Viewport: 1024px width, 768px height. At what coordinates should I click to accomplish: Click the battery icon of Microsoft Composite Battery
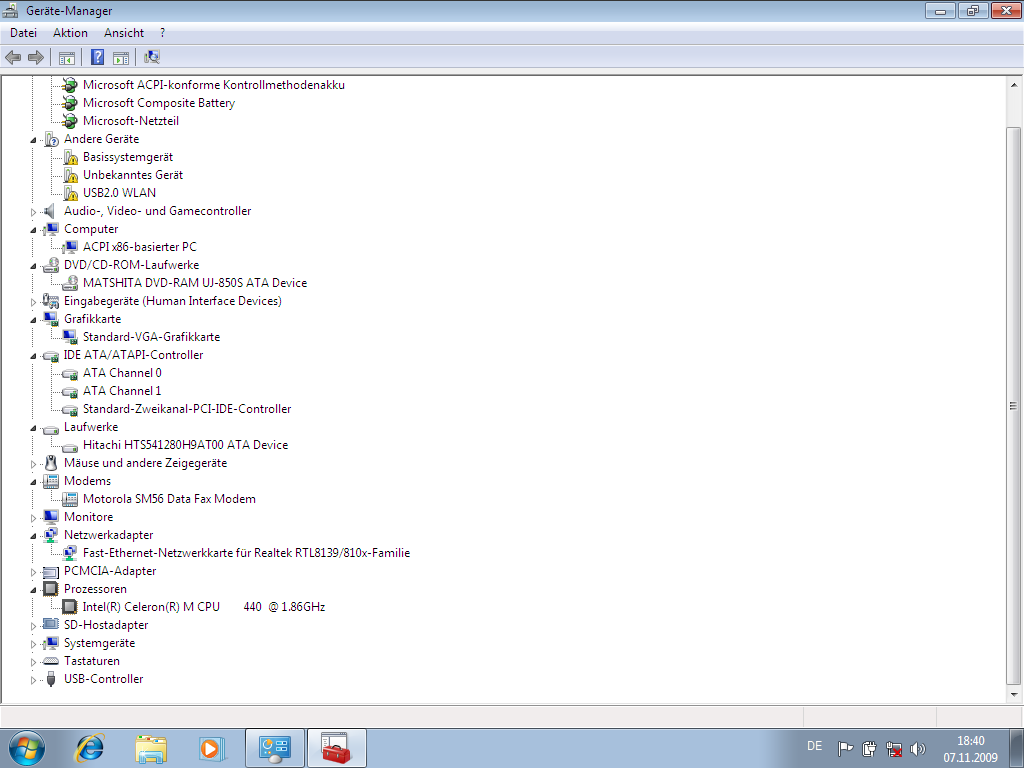70,103
